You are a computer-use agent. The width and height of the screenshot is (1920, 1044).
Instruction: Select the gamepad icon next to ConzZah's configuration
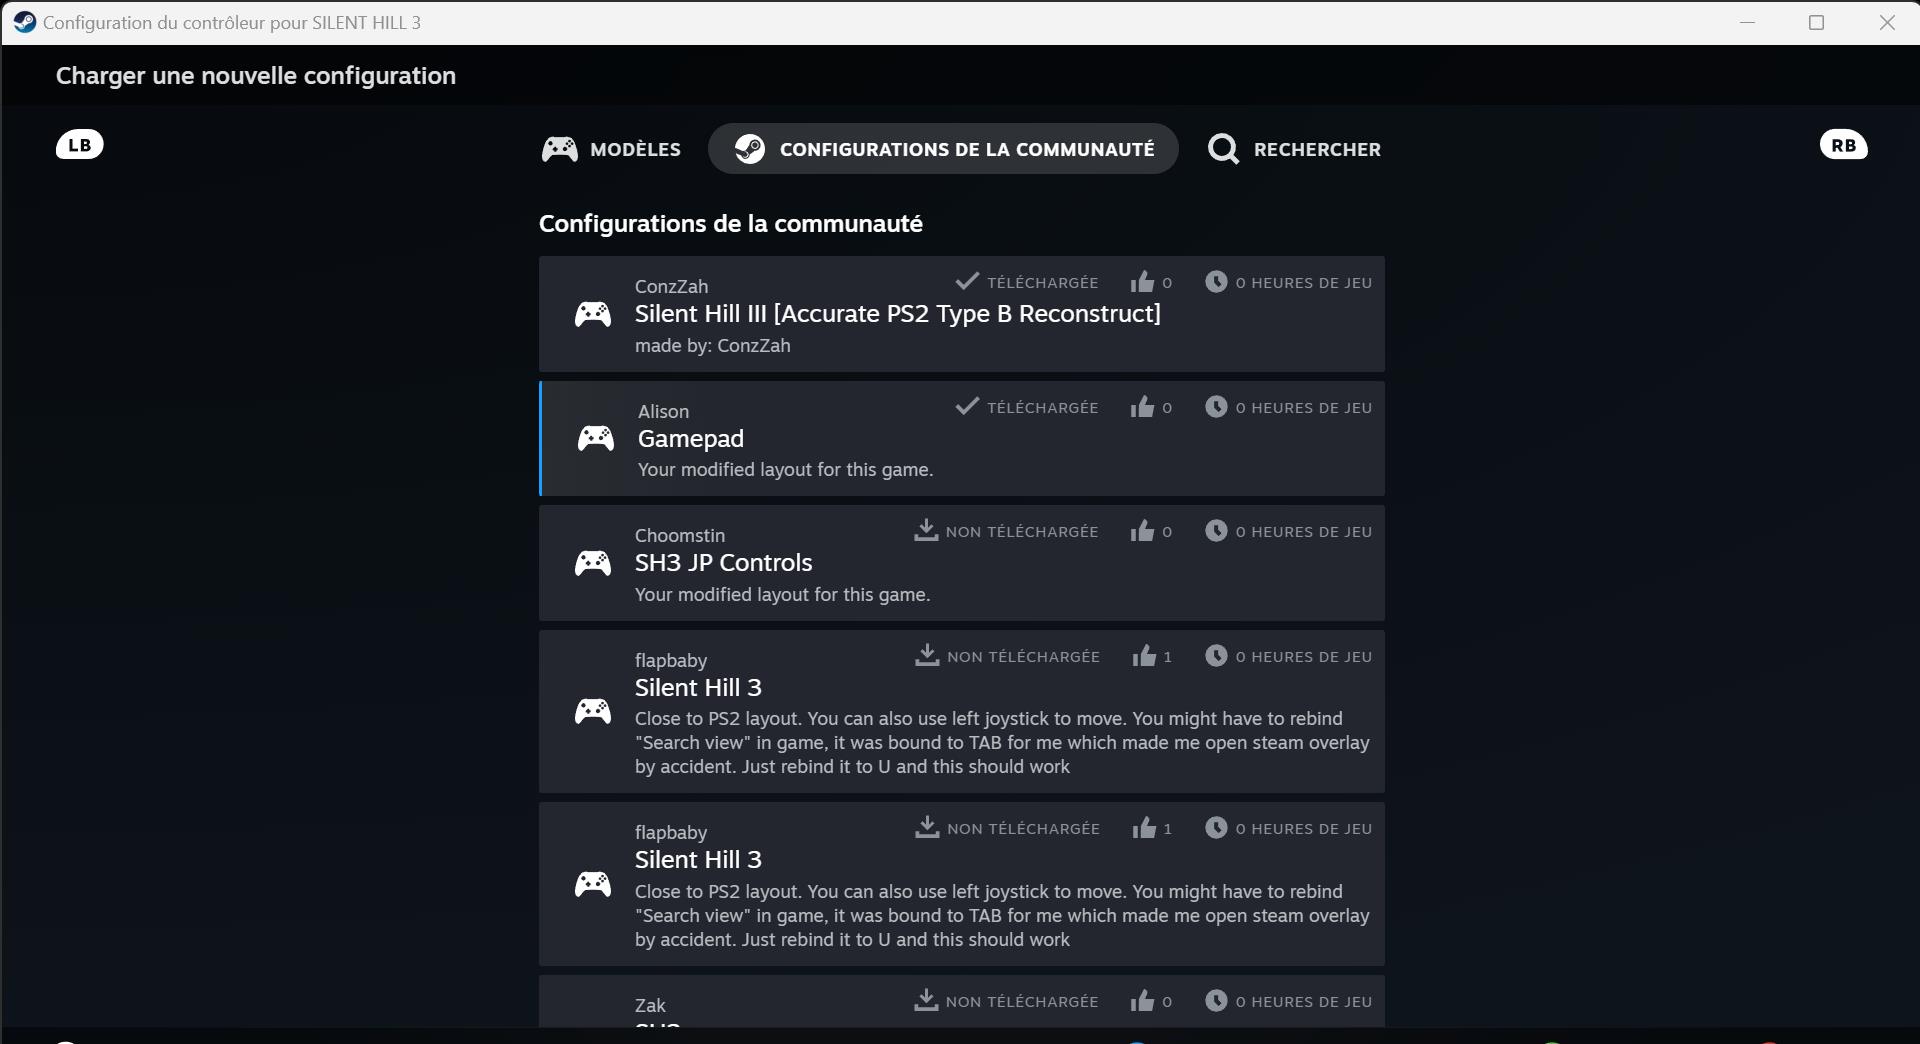coord(592,313)
